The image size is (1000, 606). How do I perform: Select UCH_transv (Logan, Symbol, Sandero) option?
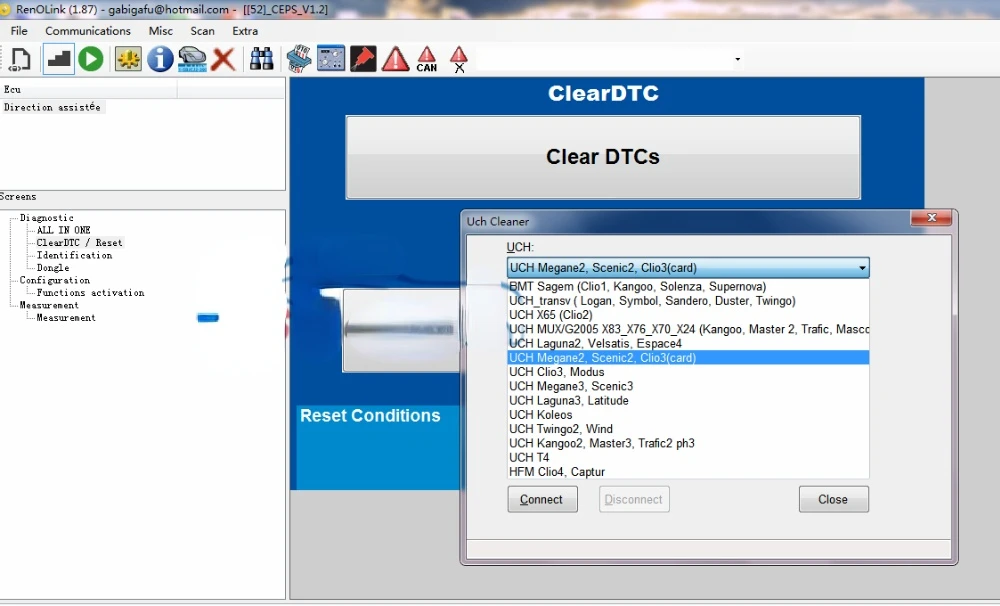pos(688,300)
